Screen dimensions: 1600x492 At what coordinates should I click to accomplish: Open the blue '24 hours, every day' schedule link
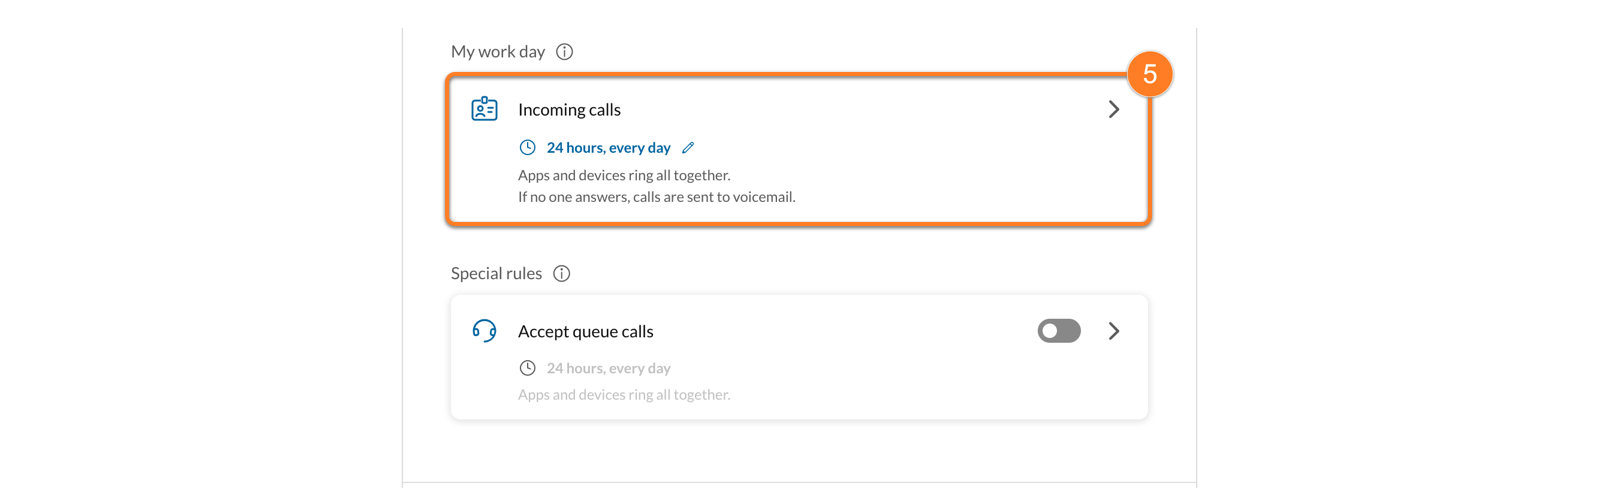(x=608, y=148)
